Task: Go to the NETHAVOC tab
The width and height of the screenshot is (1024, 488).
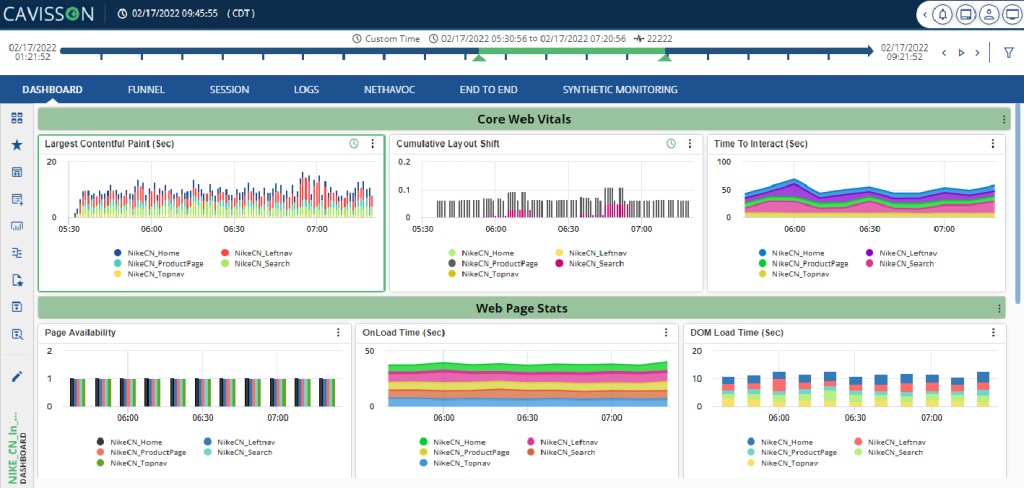Action: point(389,89)
